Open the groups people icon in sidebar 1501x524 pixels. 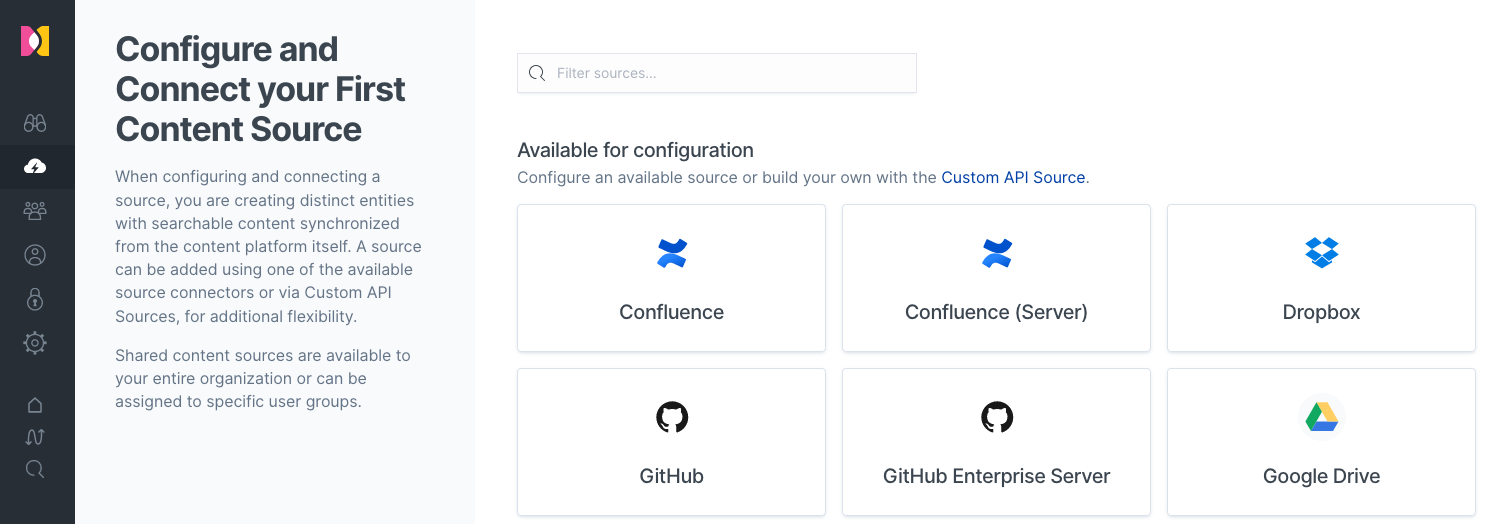[x=35, y=211]
